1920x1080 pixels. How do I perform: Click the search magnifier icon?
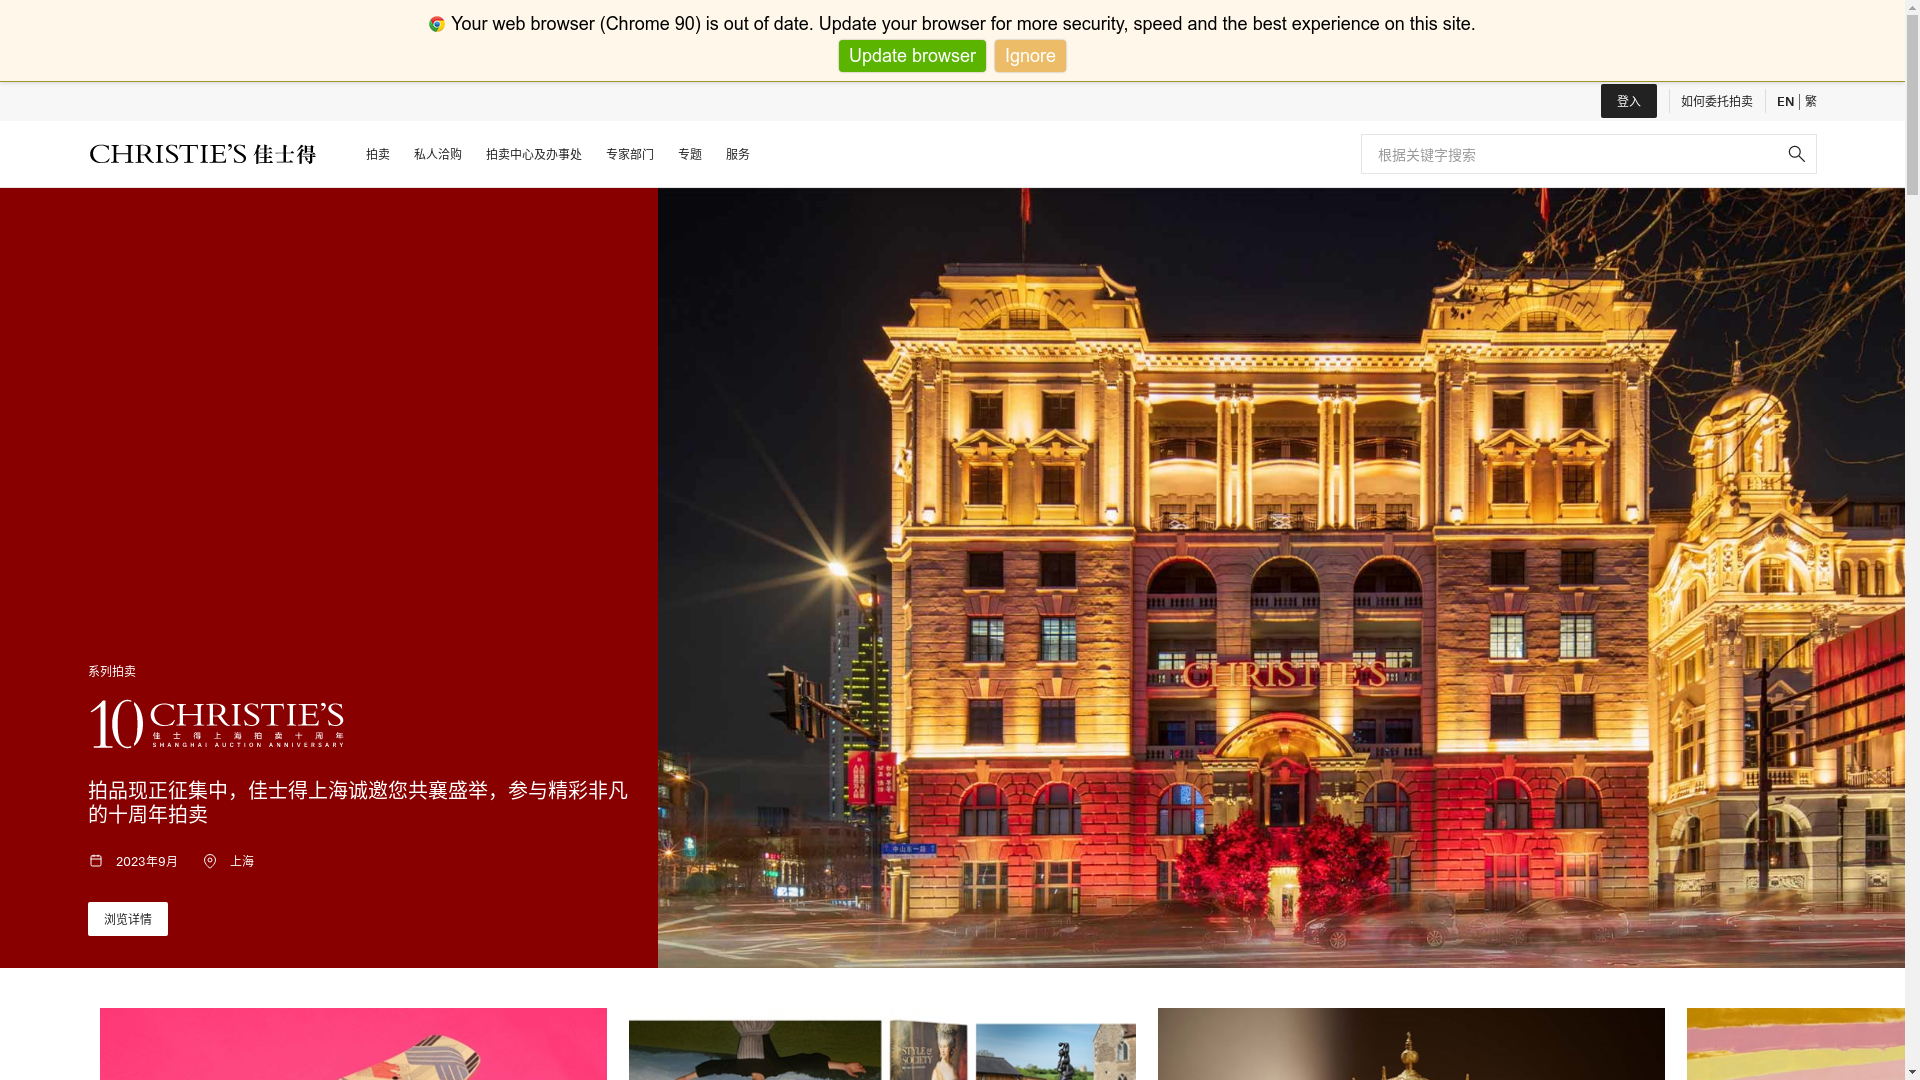pos(1796,154)
